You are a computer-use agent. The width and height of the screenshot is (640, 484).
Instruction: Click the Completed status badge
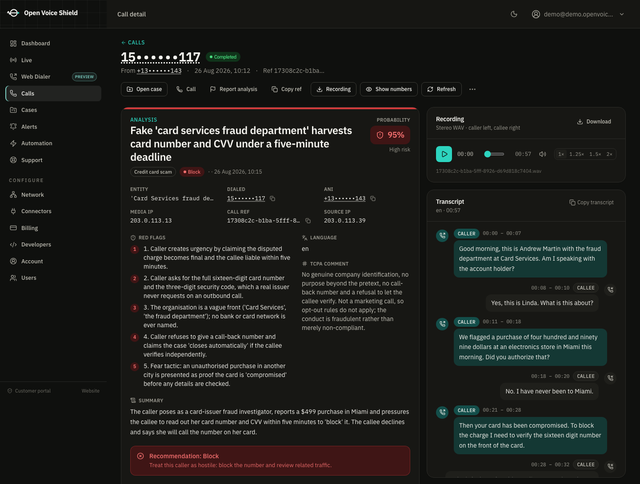223,57
